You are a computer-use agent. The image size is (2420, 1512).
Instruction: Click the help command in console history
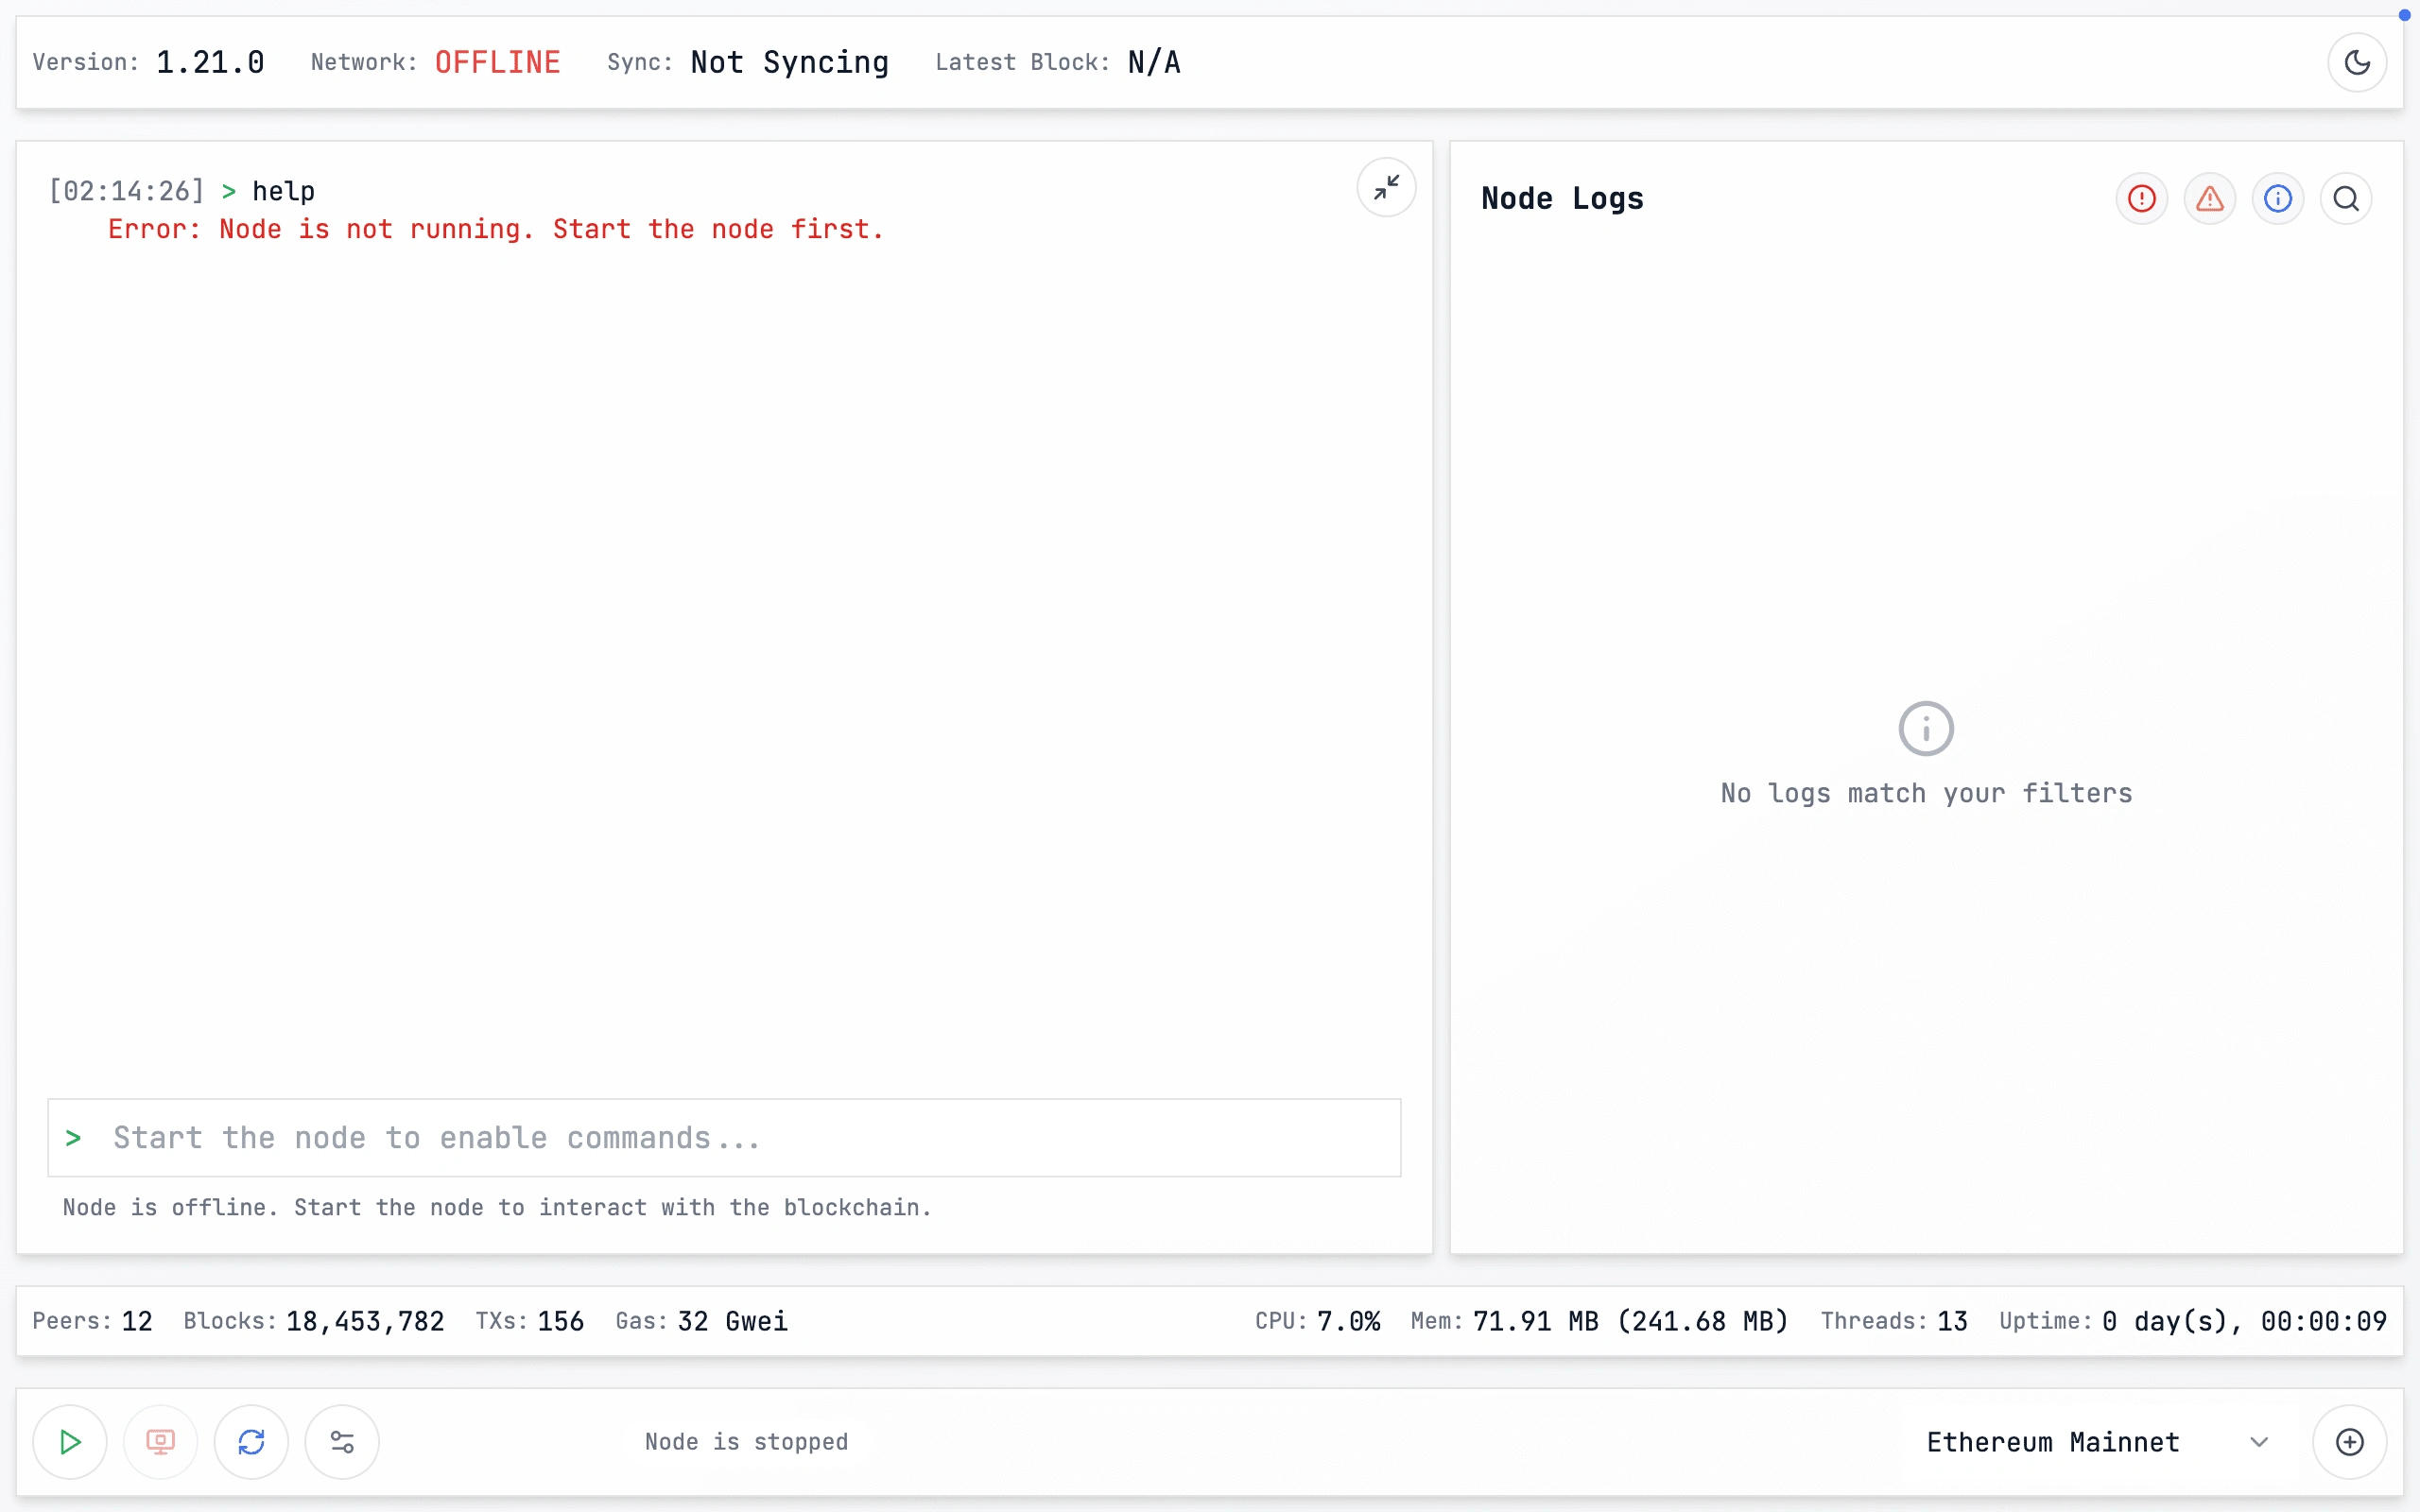pos(283,191)
